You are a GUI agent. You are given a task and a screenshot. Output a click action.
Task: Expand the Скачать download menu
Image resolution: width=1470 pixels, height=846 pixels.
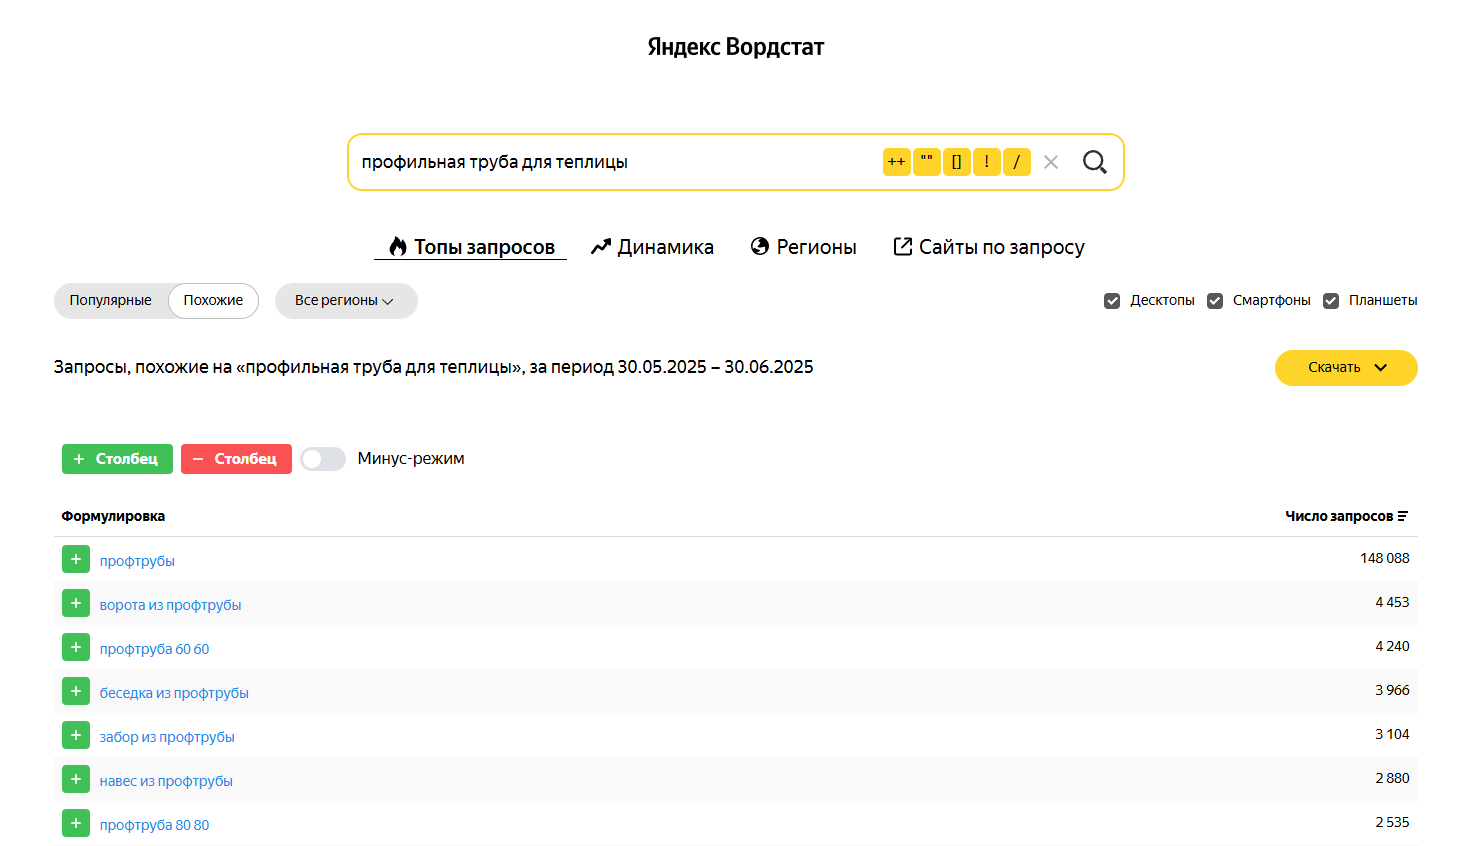click(1346, 367)
